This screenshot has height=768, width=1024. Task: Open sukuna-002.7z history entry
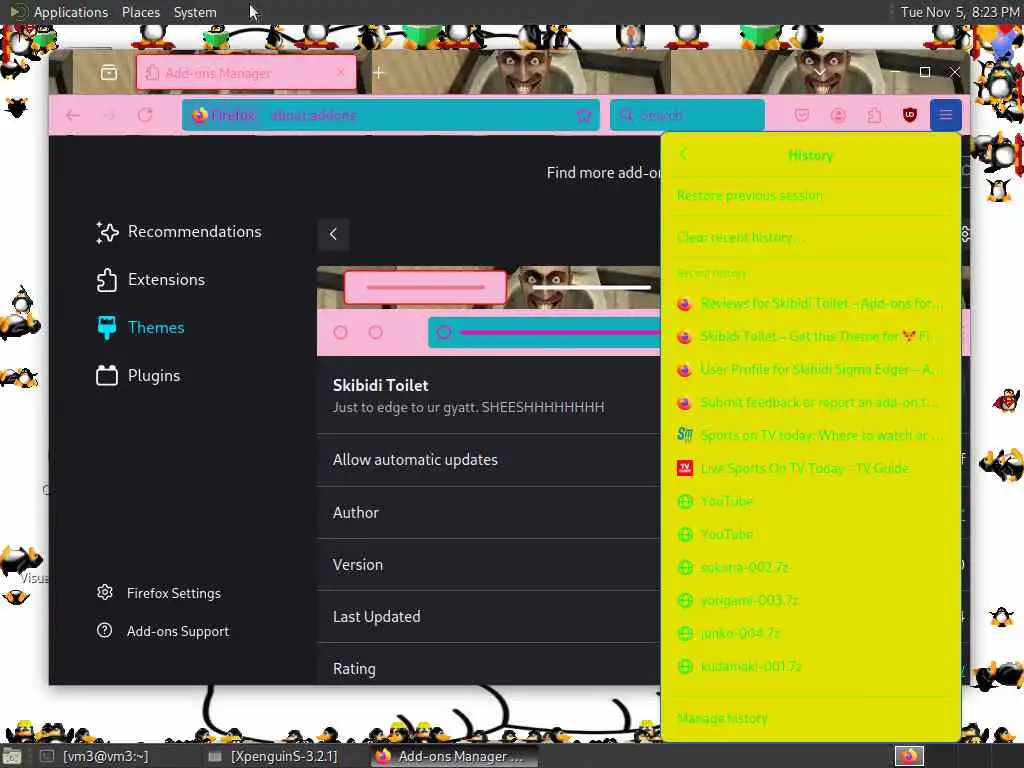810,567
